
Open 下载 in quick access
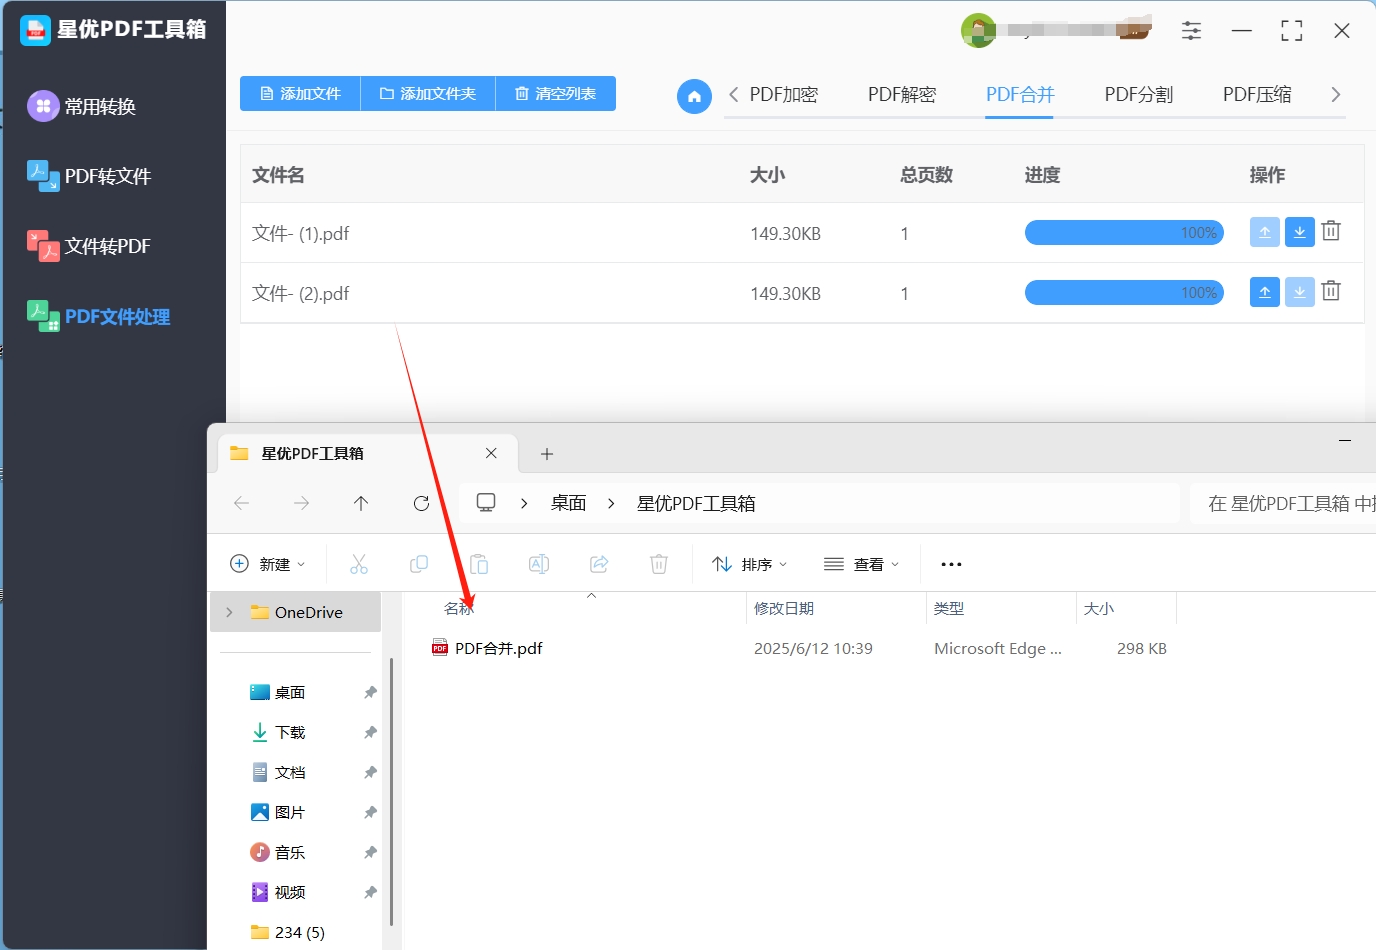tap(290, 732)
